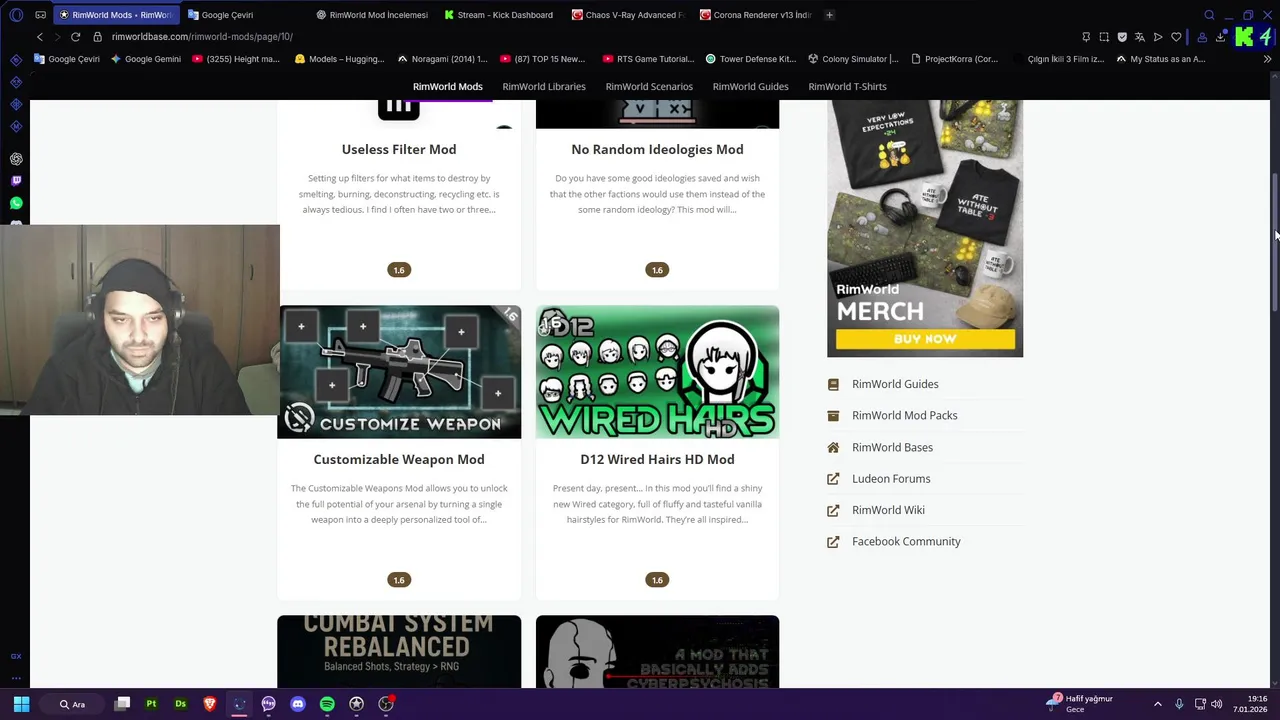
Task: Click 1.6 version badge under Customizable Weapon
Action: [x=399, y=580]
